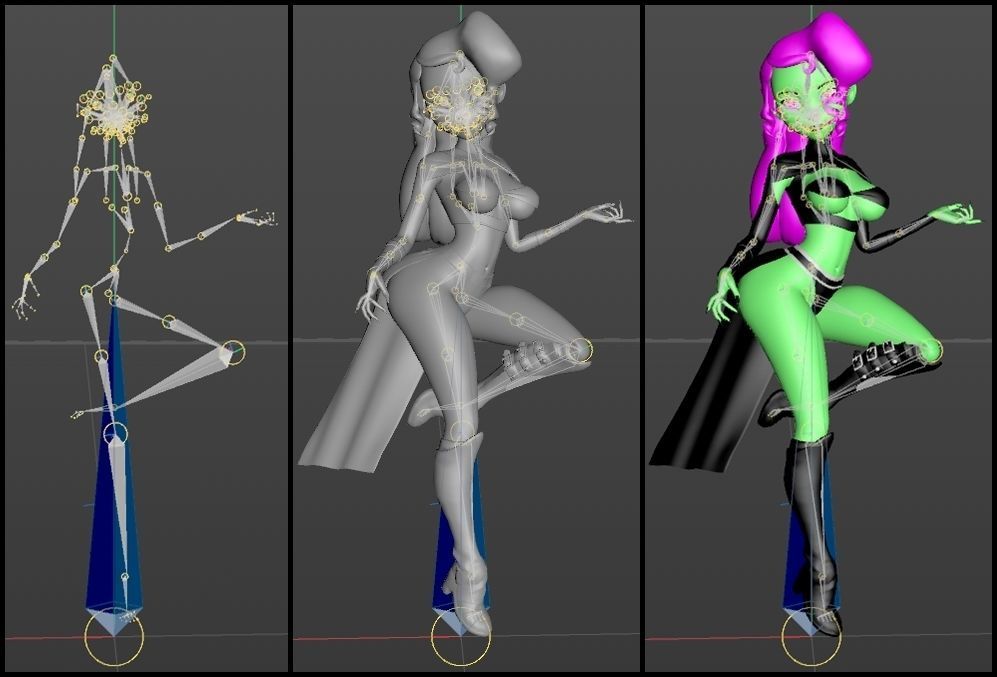Select the knee control circle on the colored model

coord(930,350)
